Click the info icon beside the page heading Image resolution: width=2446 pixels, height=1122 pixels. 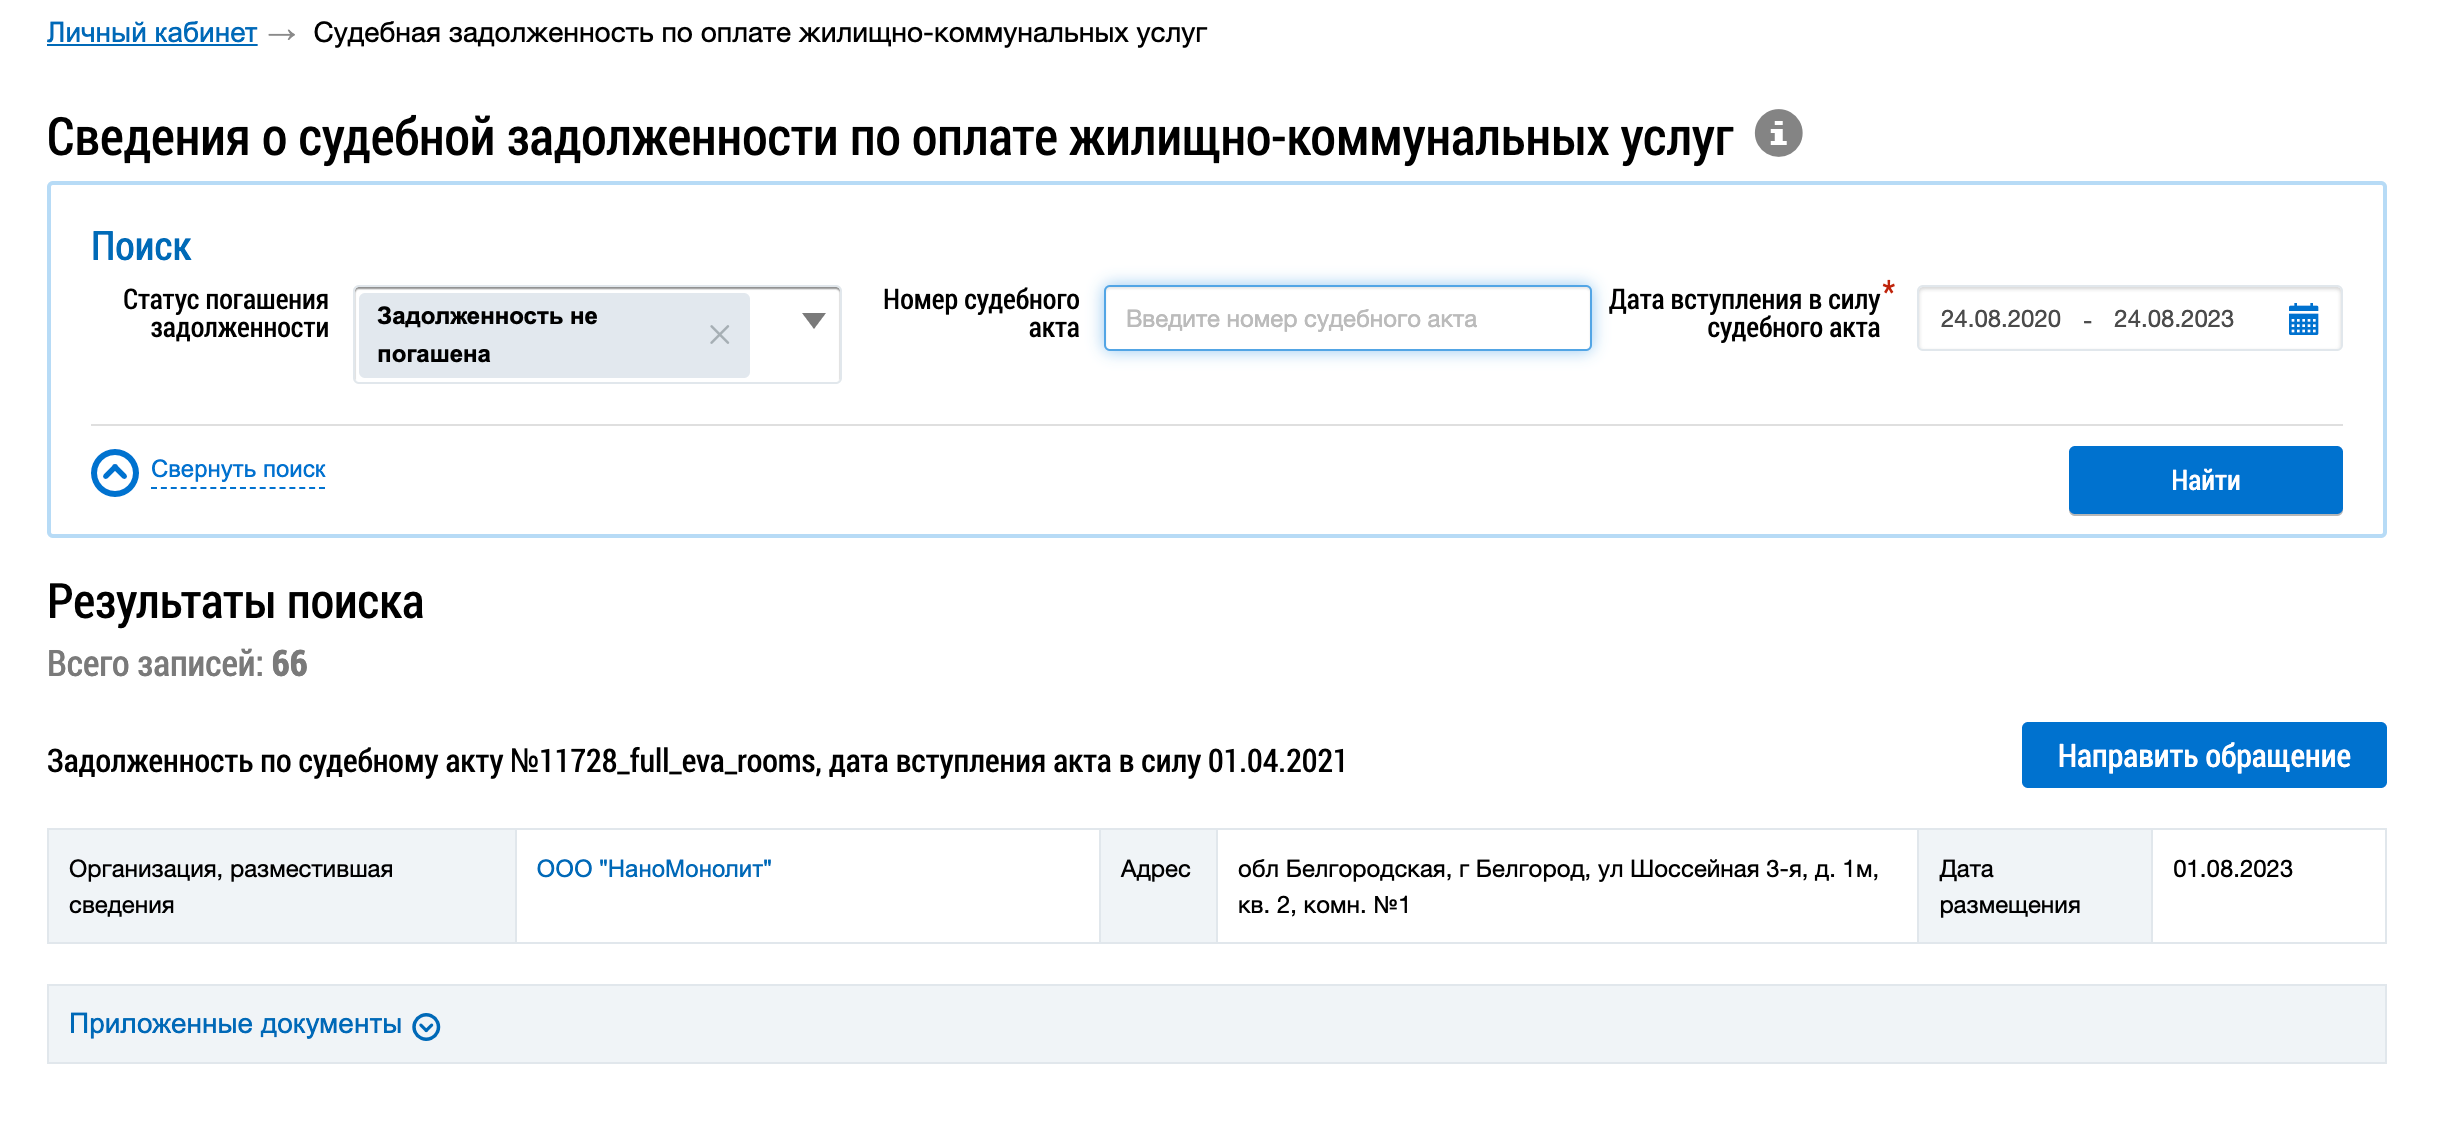pyautogui.click(x=1778, y=133)
